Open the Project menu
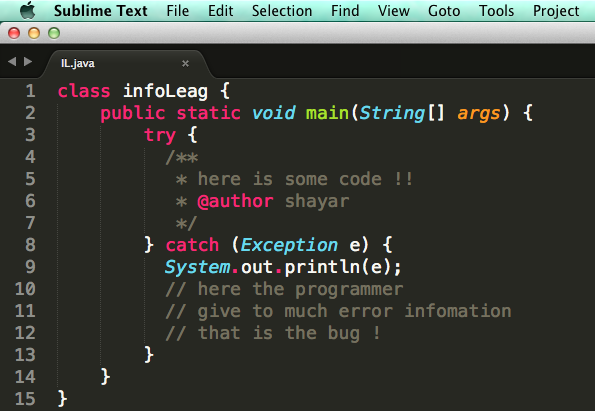595x411 pixels. [x=556, y=11]
